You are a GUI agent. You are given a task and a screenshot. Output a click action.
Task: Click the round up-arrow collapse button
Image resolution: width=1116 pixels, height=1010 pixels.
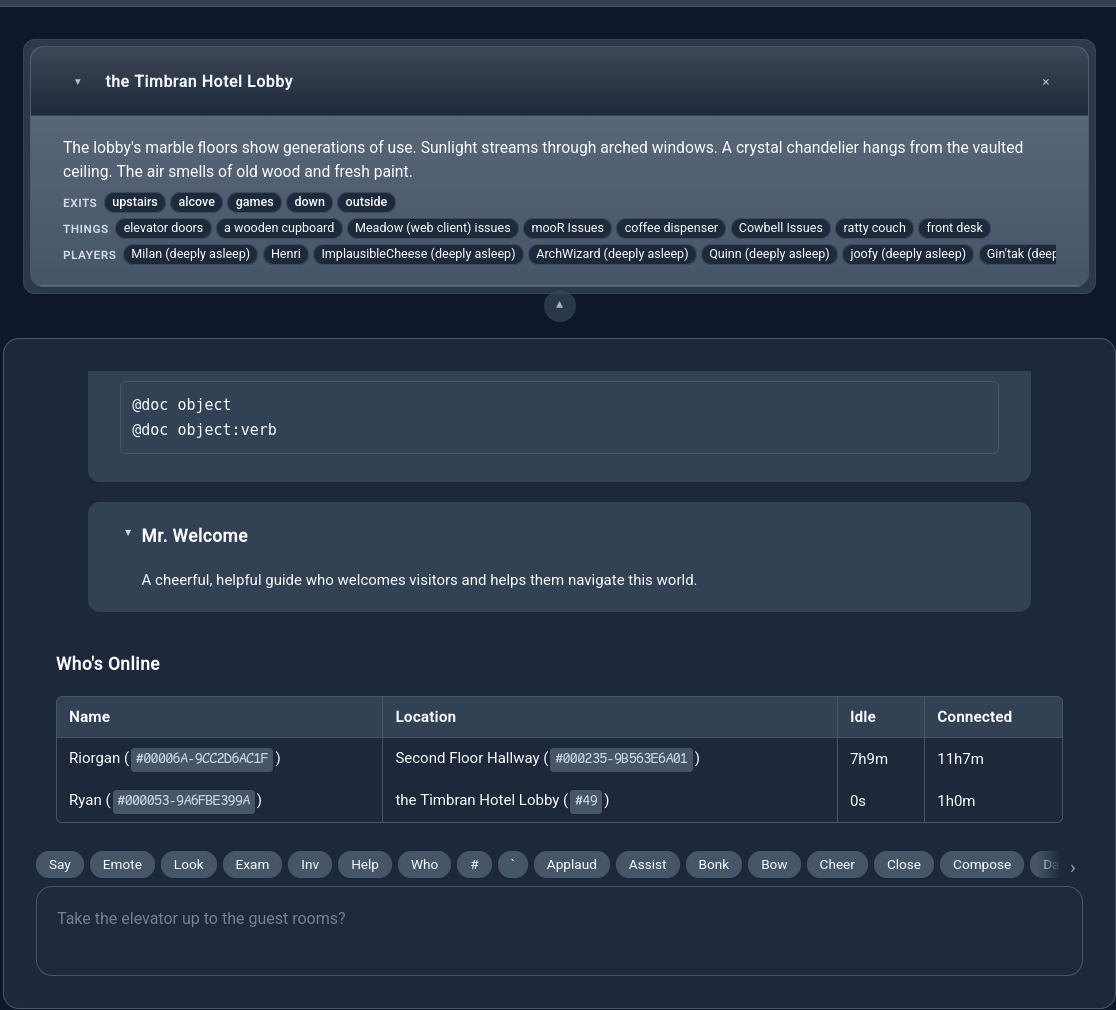(x=559, y=305)
